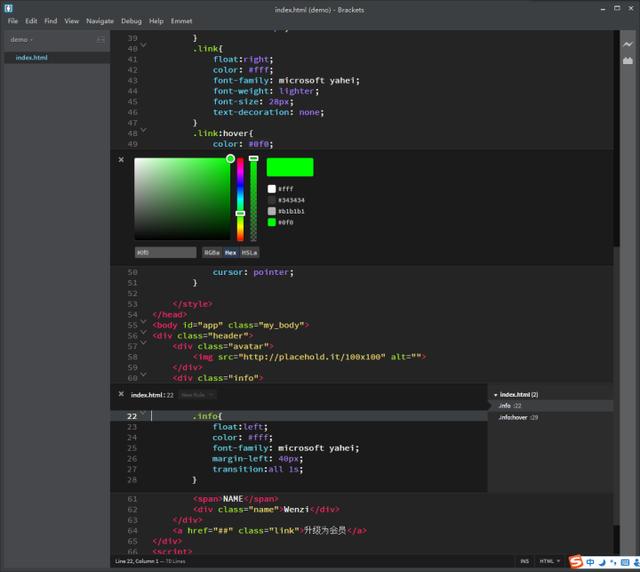Switch color format to RGBa
Viewport: 640px width, 572px height.
tap(212, 253)
